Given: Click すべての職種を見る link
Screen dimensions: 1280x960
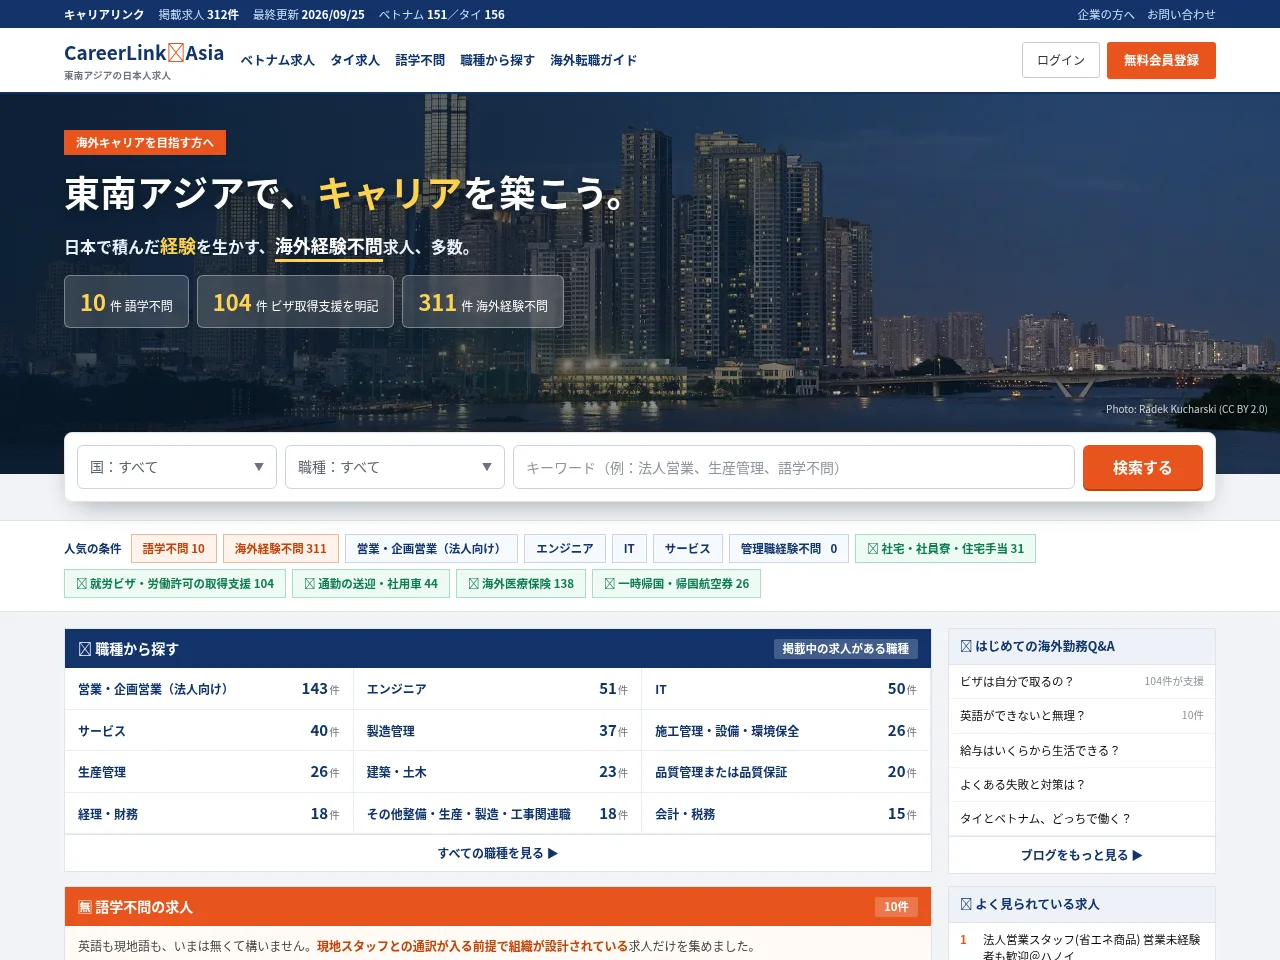Looking at the screenshot, I should pos(498,853).
